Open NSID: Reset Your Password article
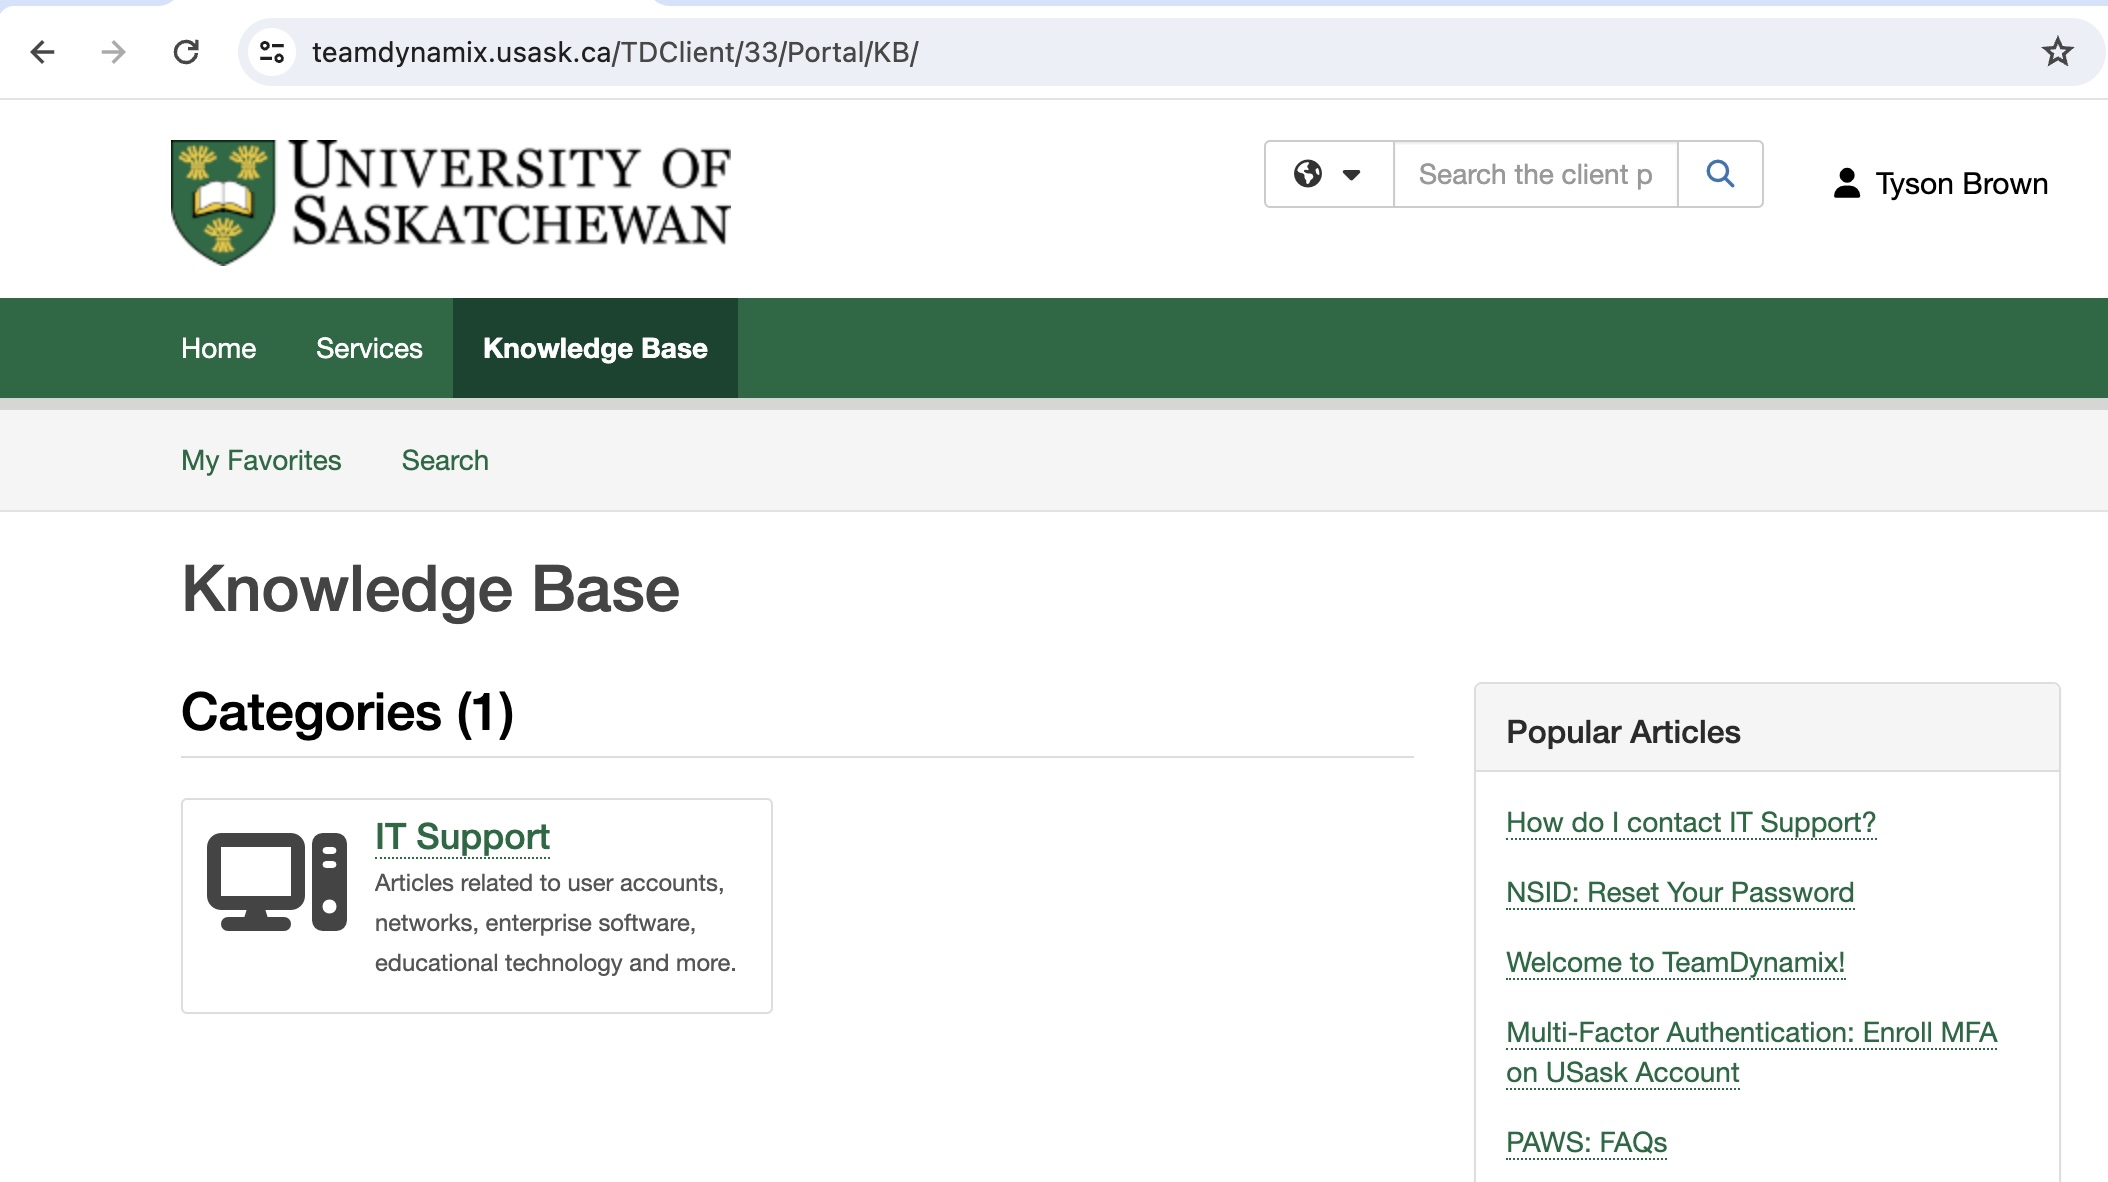Viewport: 2108px width, 1182px height. [1679, 892]
